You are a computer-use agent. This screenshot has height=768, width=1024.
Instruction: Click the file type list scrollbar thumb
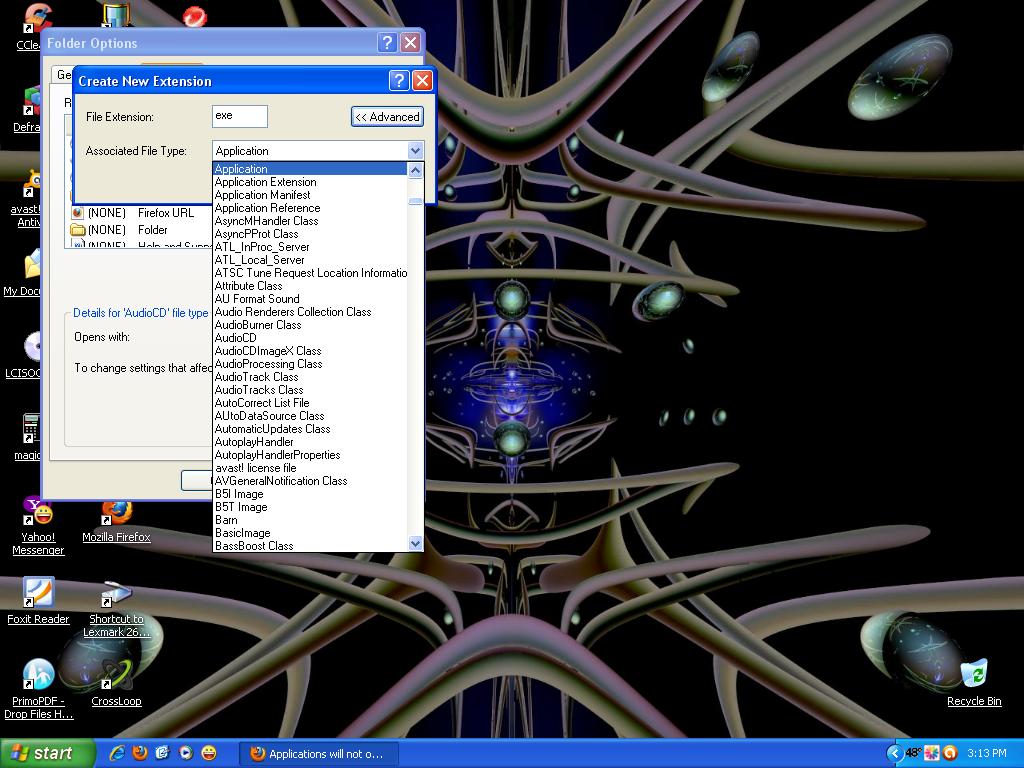[x=415, y=202]
